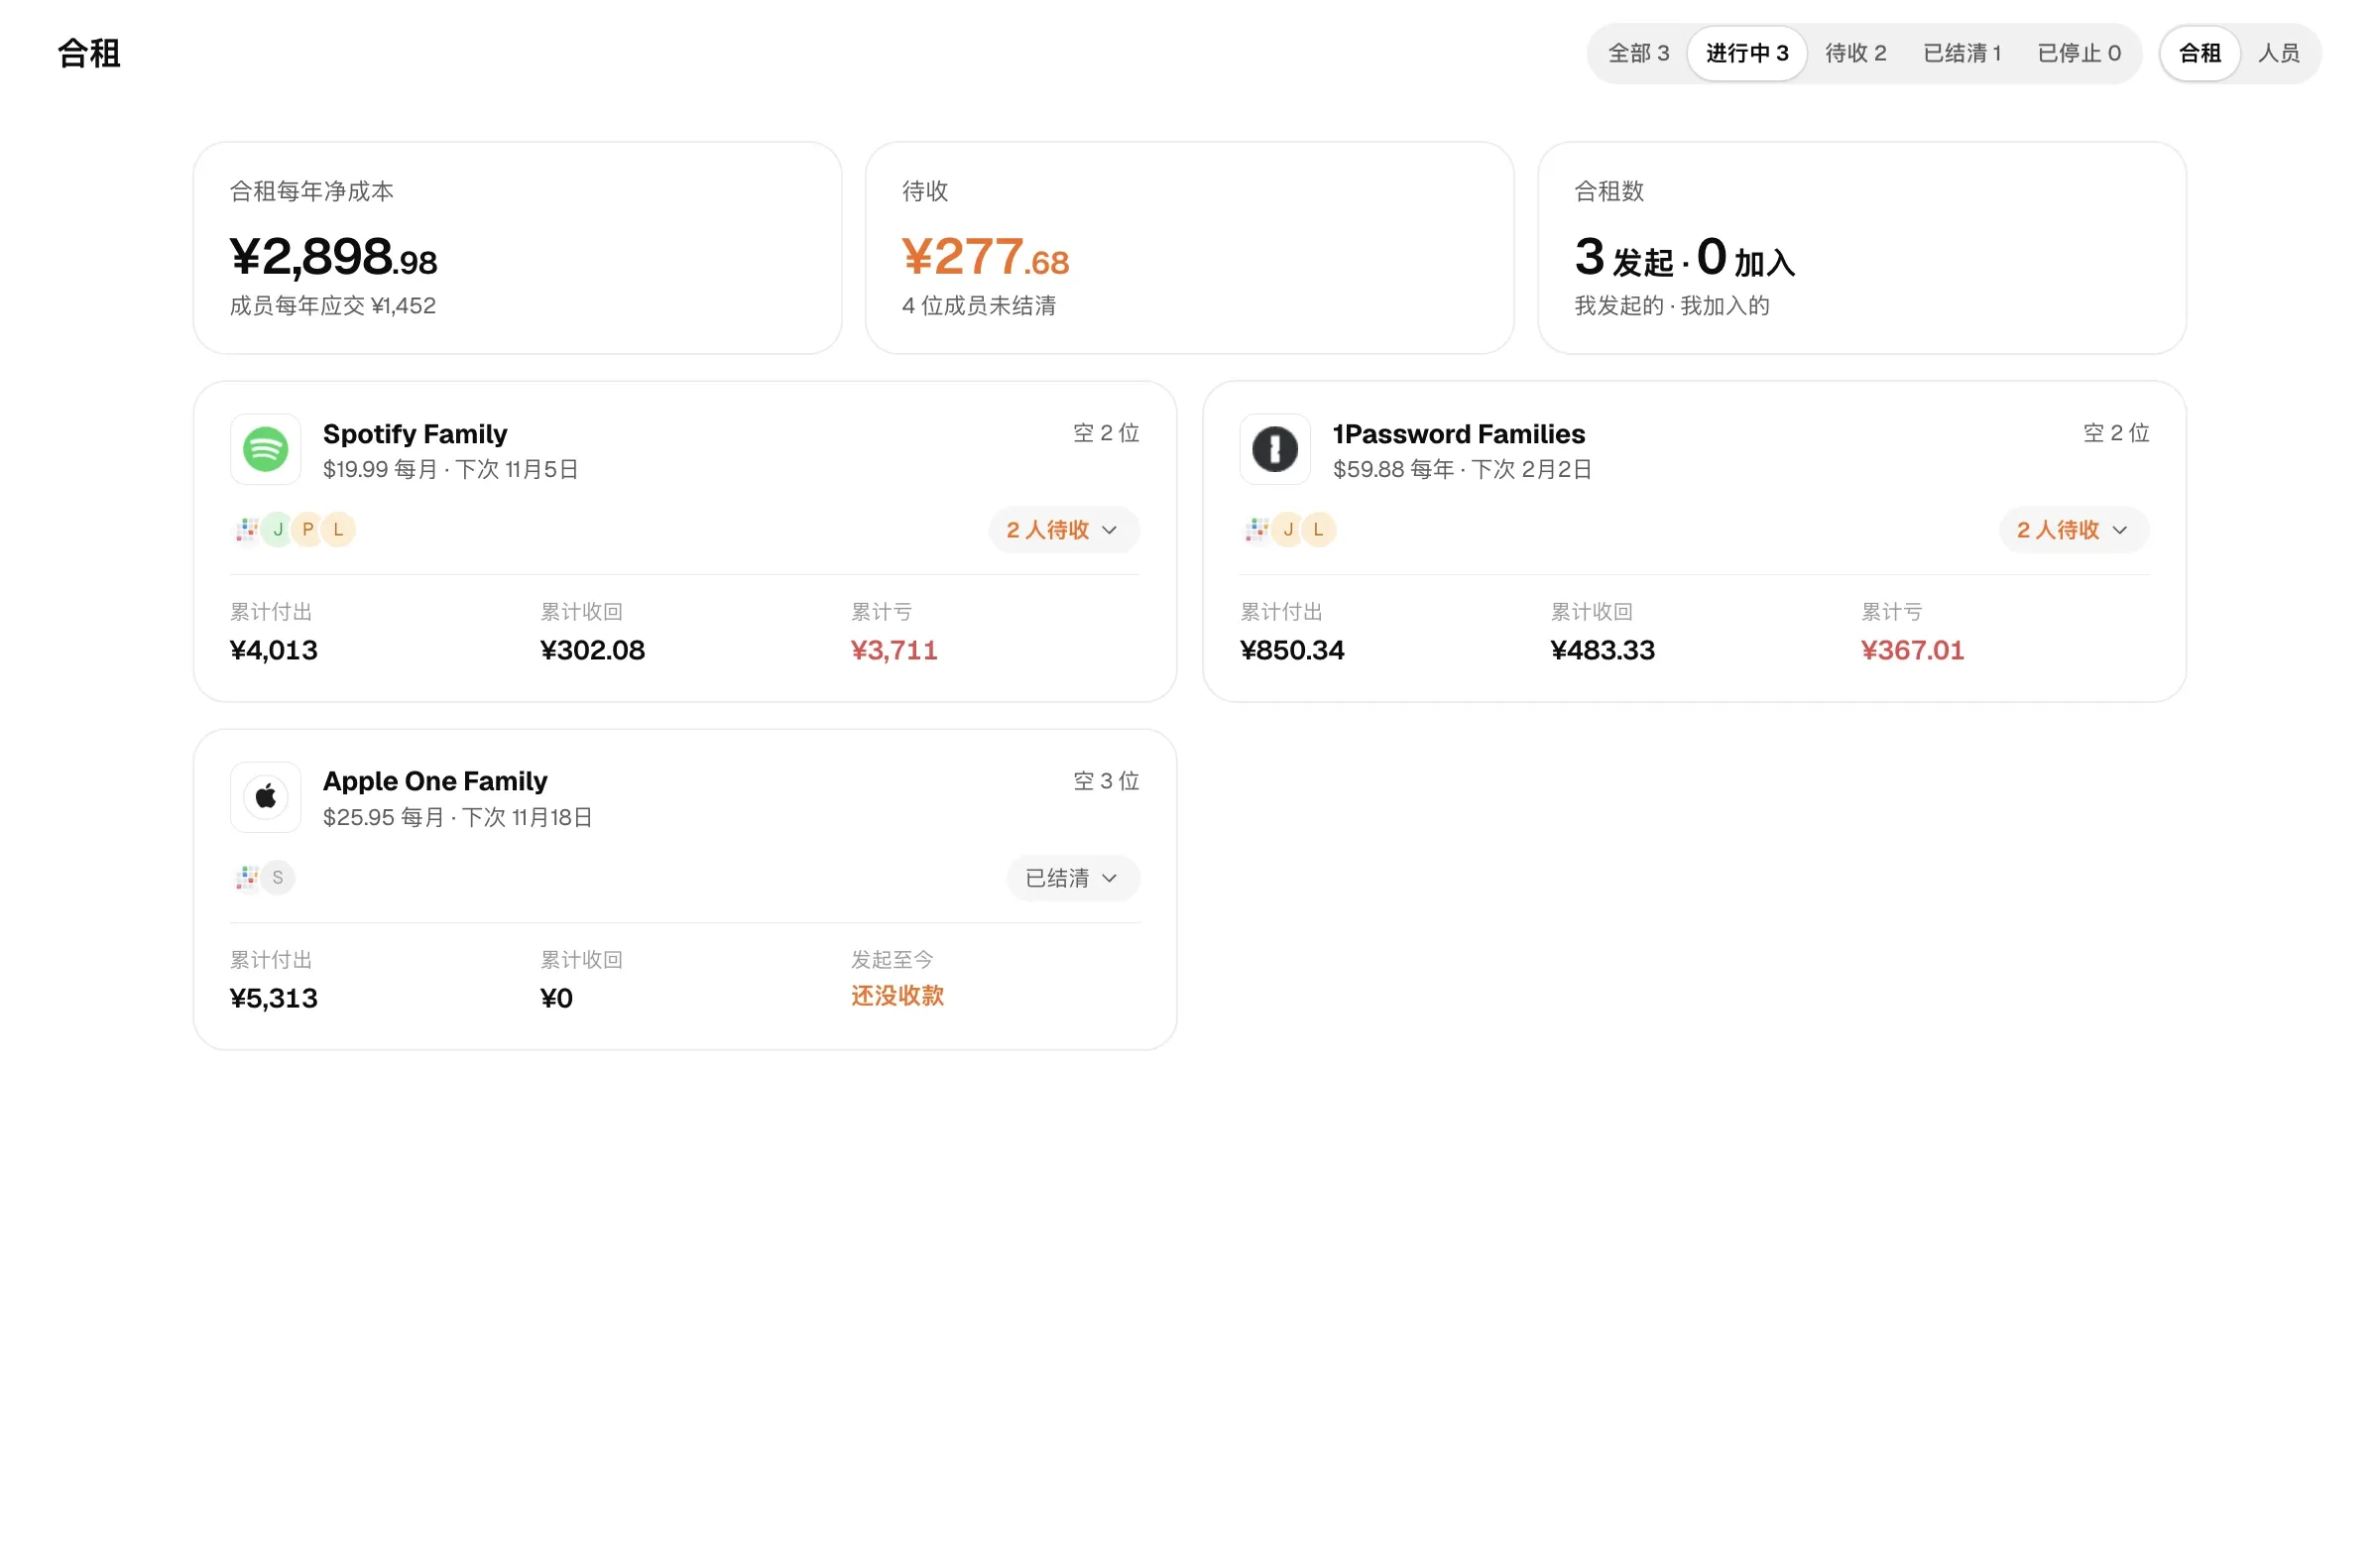Click the Apple logo icon
The width and height of the screenshot is (2380, 1547).
coord(265,797)
